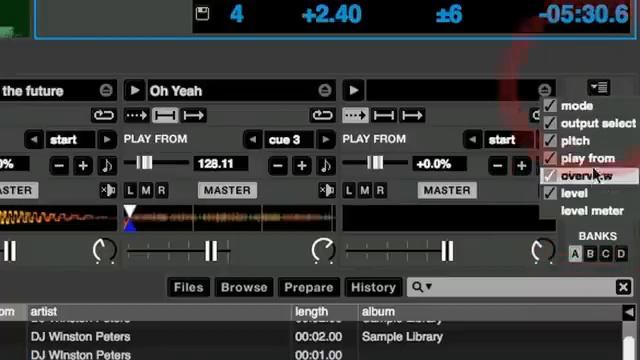Turn the Oh Yeah gain knob
640x360 pixels.
323,250
